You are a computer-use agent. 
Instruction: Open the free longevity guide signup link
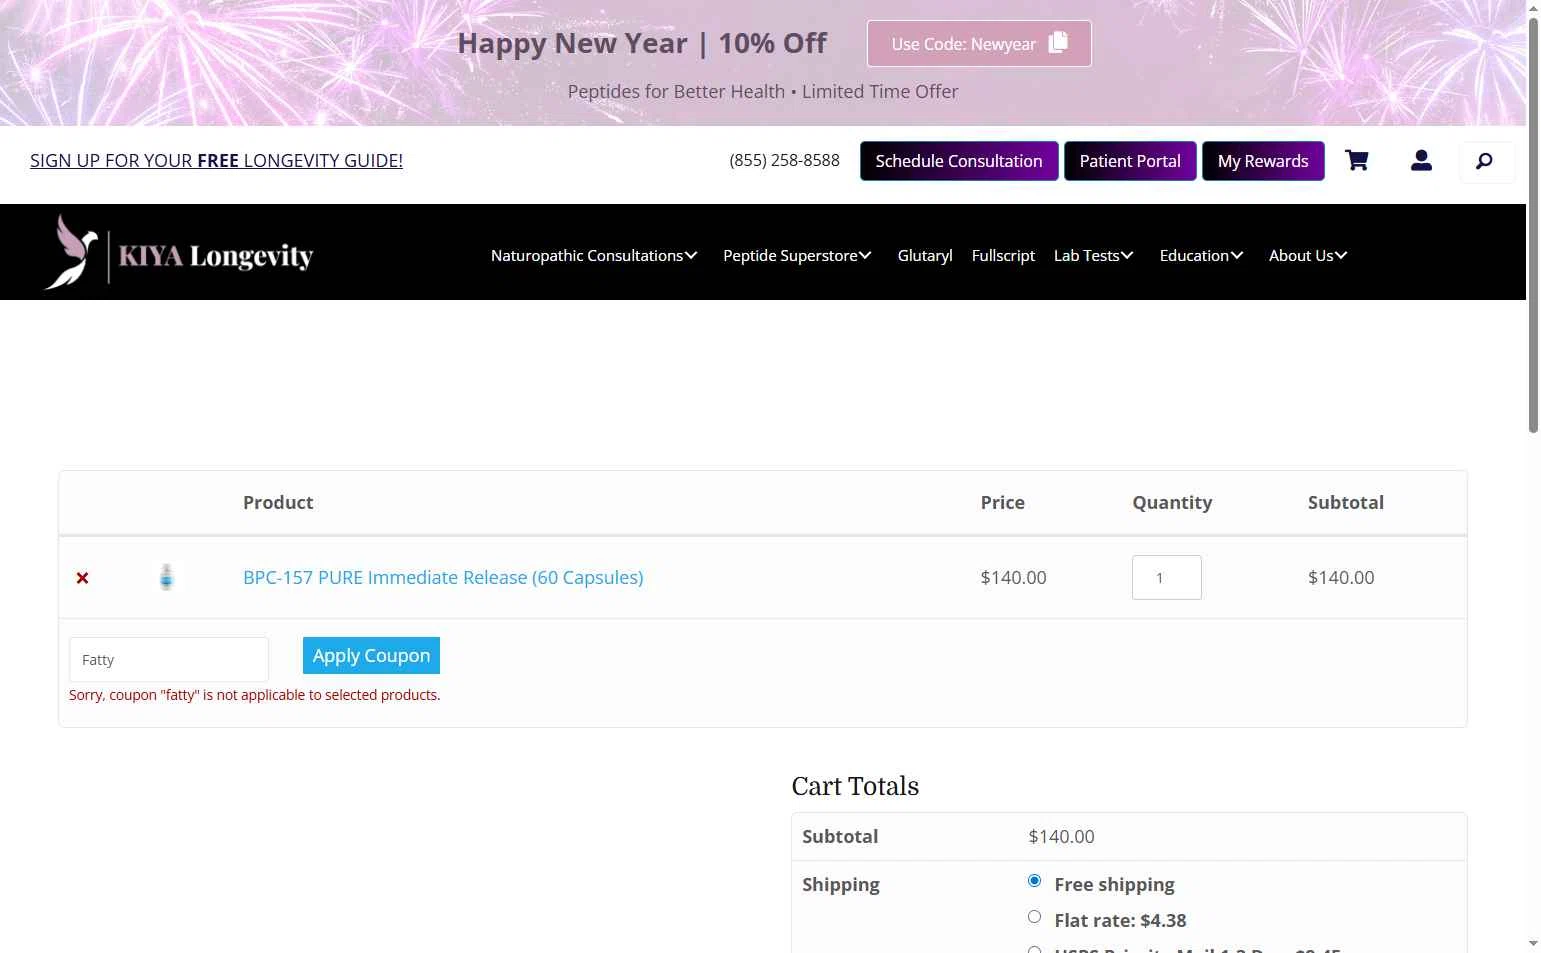(216, 161)
